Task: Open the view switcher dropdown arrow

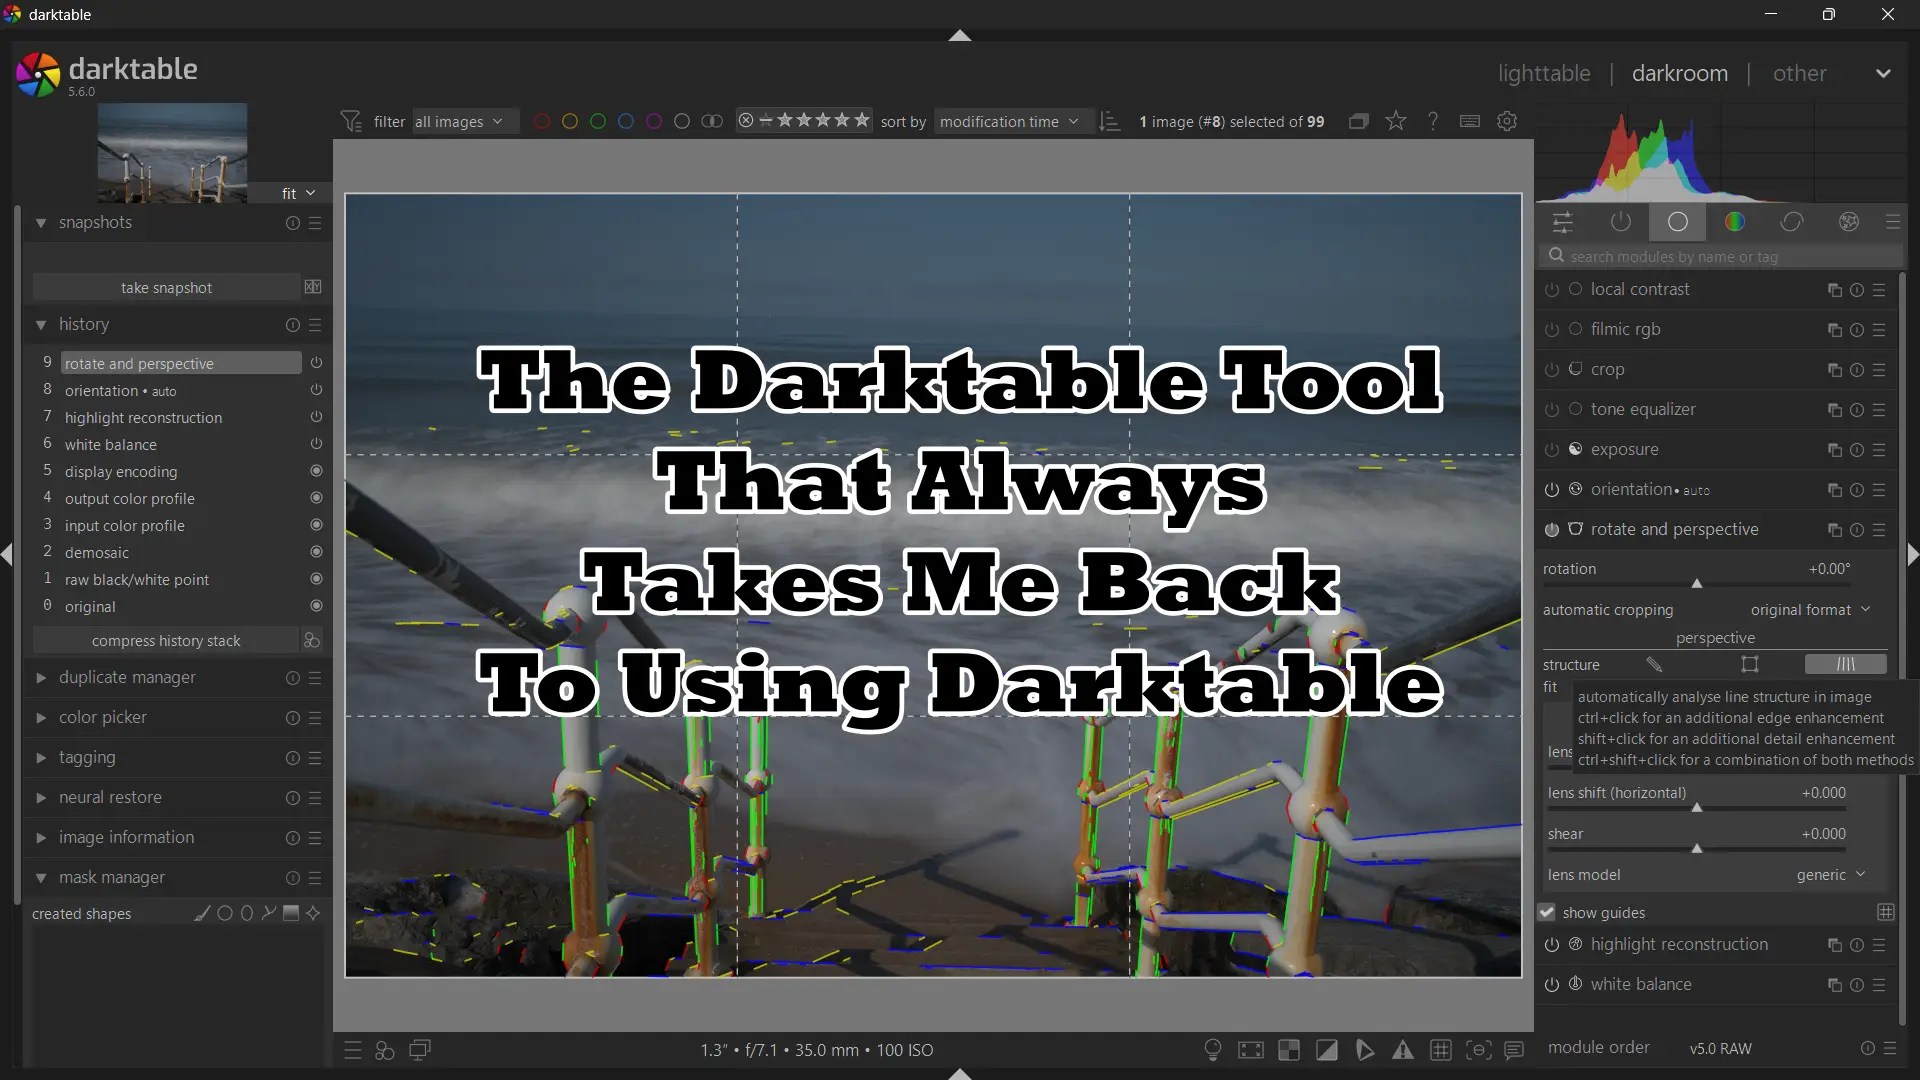Action: click(x=1883, y=74)
